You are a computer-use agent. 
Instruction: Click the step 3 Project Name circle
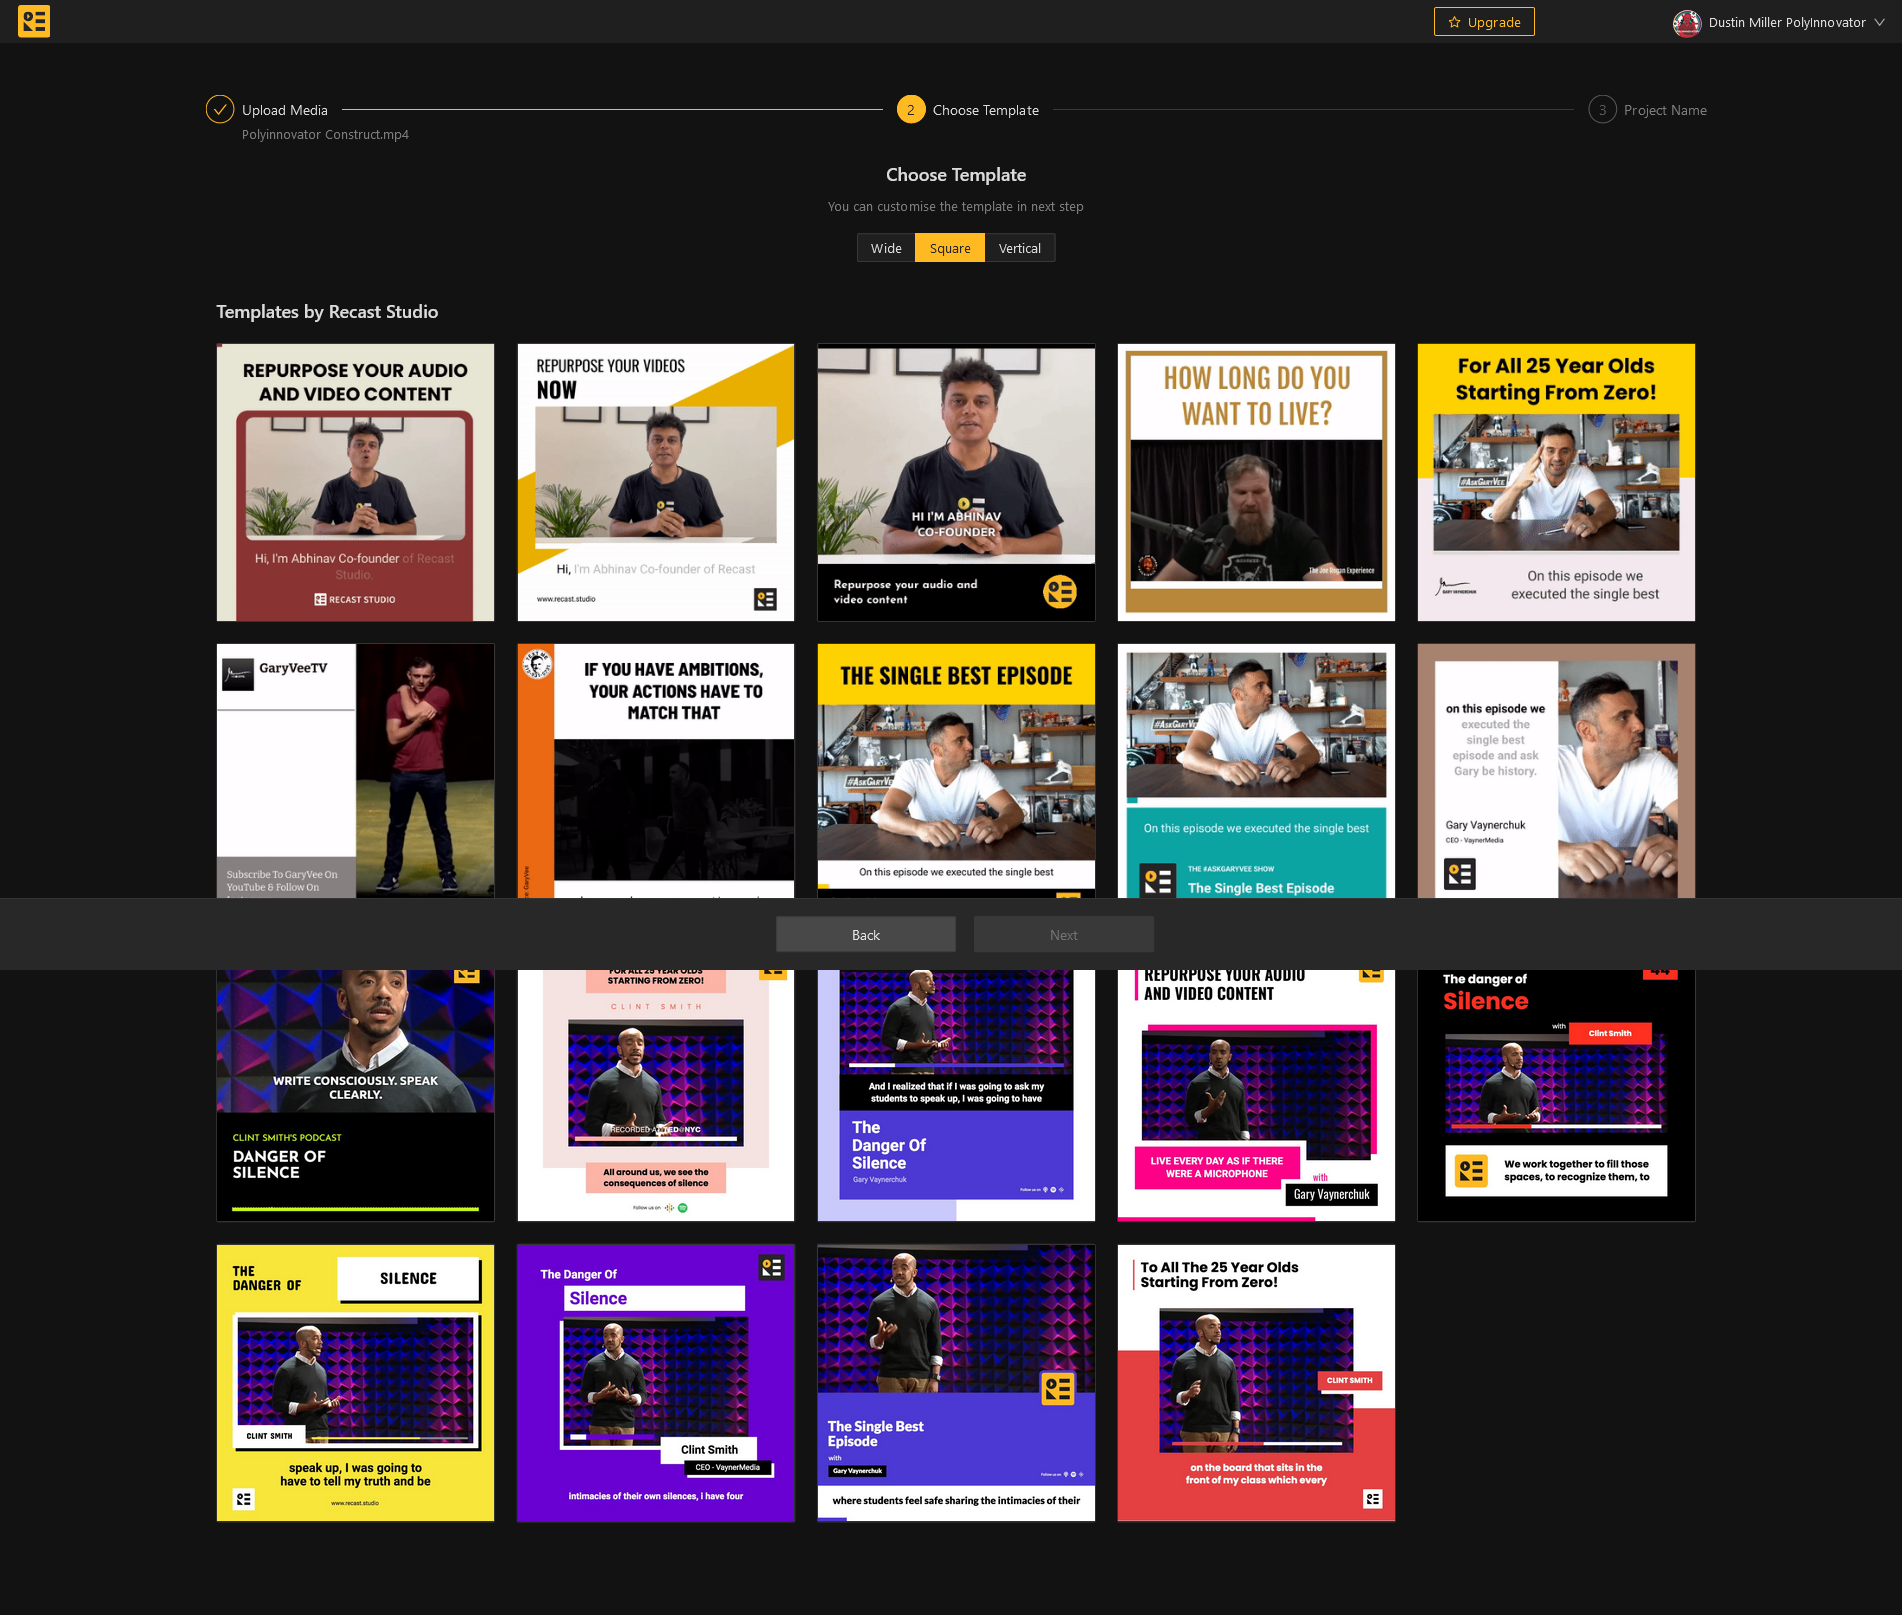(1602, 110)
